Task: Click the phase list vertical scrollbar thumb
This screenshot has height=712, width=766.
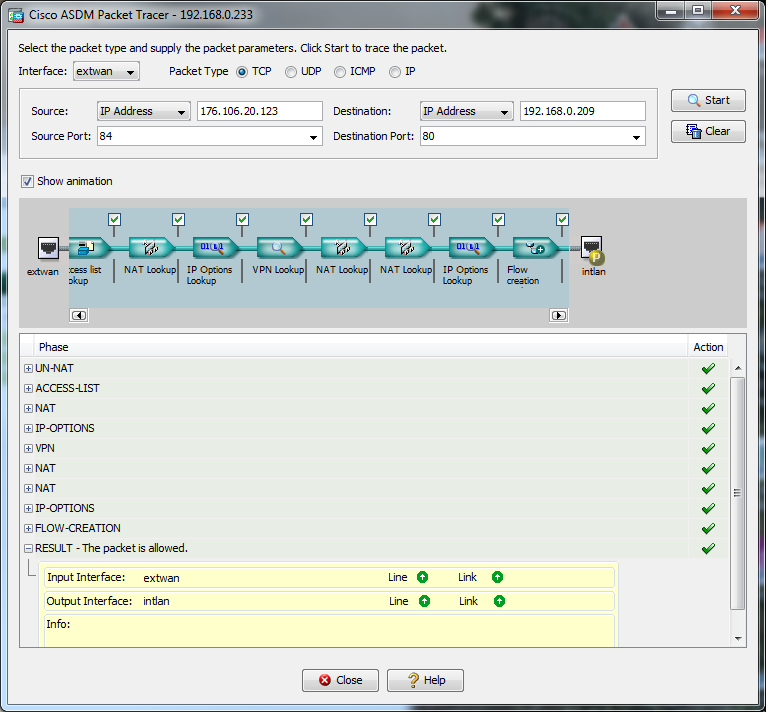Action: (x=738, y=493)
